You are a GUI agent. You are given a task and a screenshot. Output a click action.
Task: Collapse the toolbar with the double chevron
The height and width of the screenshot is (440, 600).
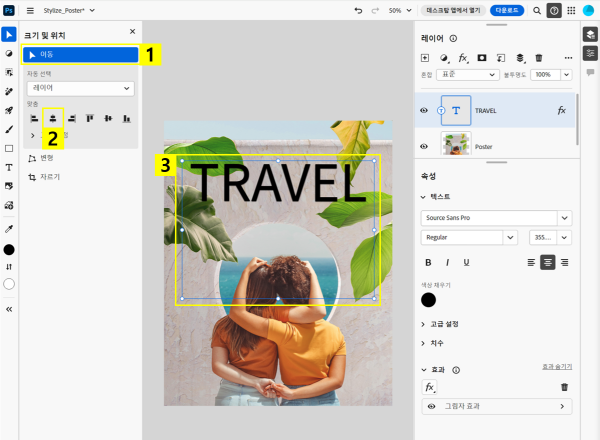[x=9, y=309]
